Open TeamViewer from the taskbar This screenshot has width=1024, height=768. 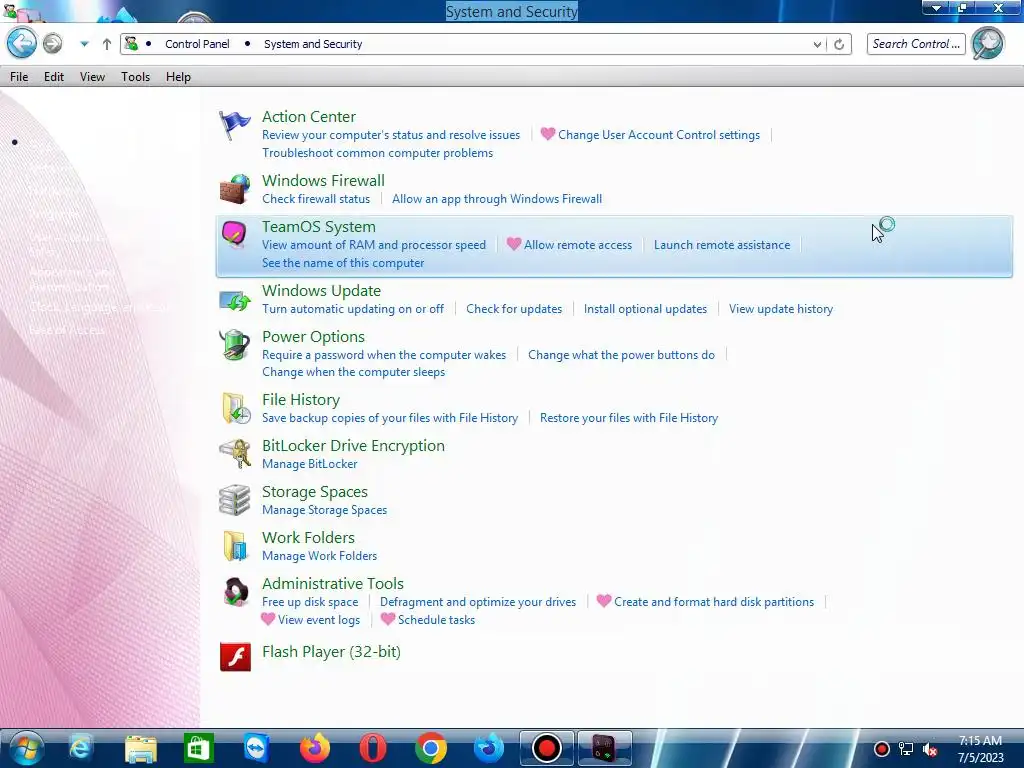coord(256,748)
